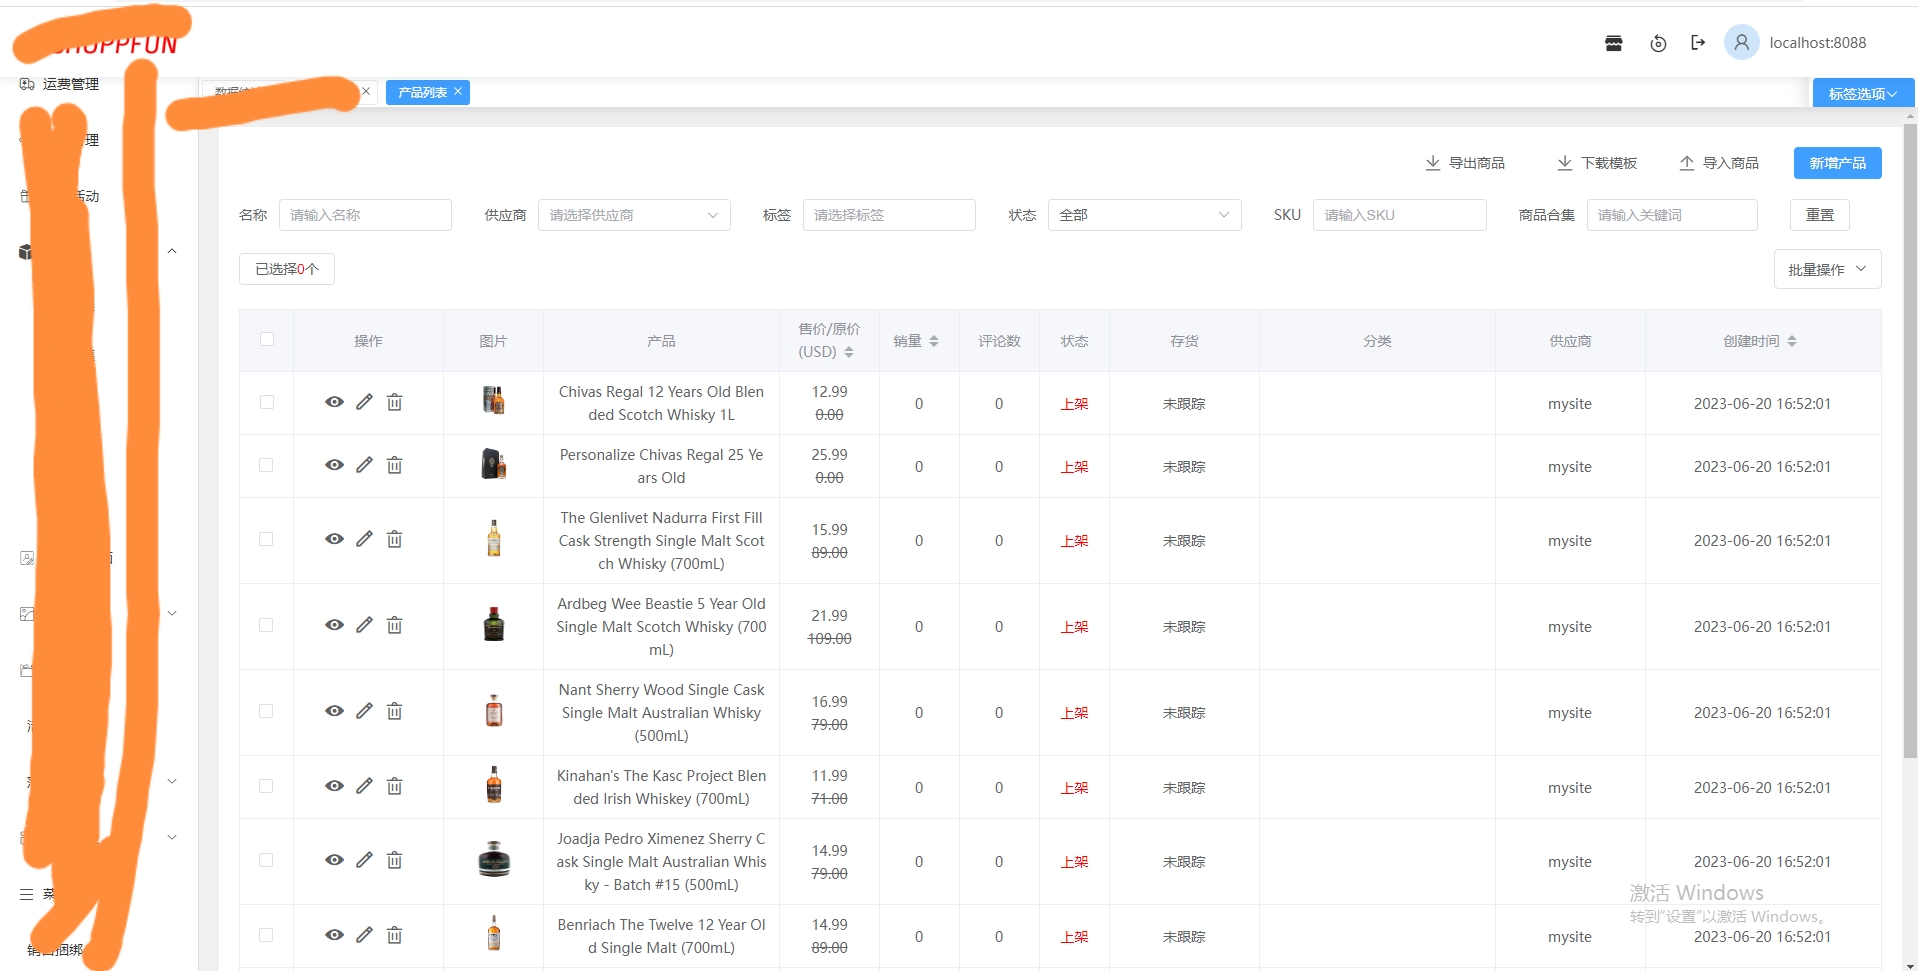The height and width of the screenshot is (971, 1918).
Task: Focus the 名称 input field
Action: tap(365, 215)
